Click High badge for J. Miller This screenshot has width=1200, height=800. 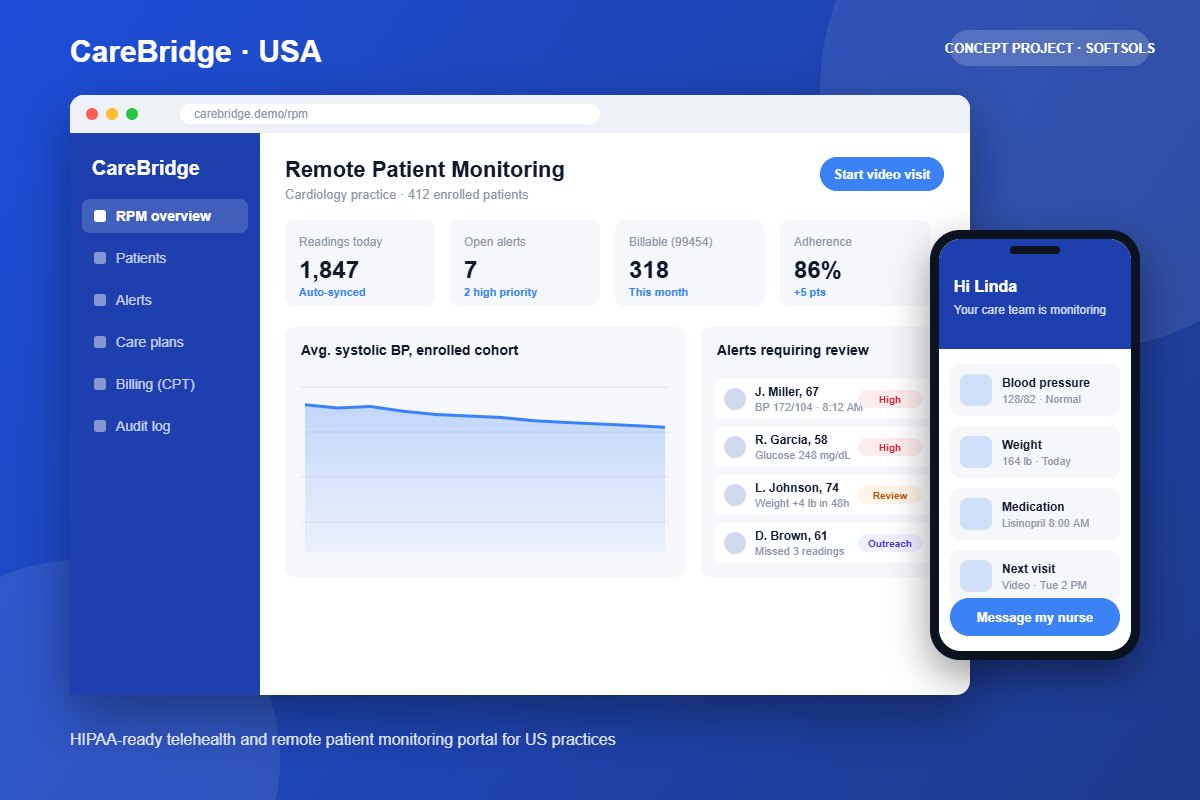click(x=890, y=399)
